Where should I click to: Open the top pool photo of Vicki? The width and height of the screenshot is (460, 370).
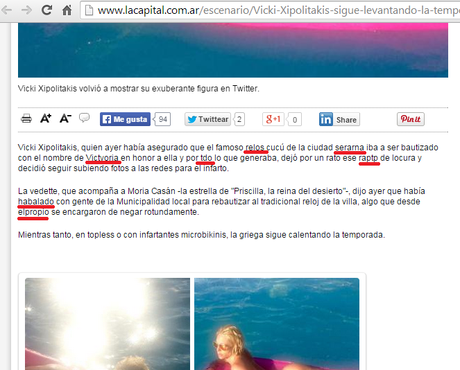[233, 50]
